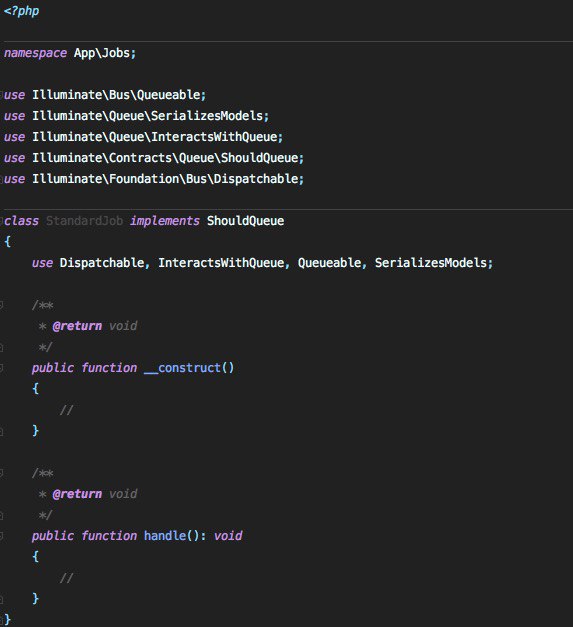The image size is (573, 627).
Task: Click the "class" keyword
Action: click(x=21, y=221)
